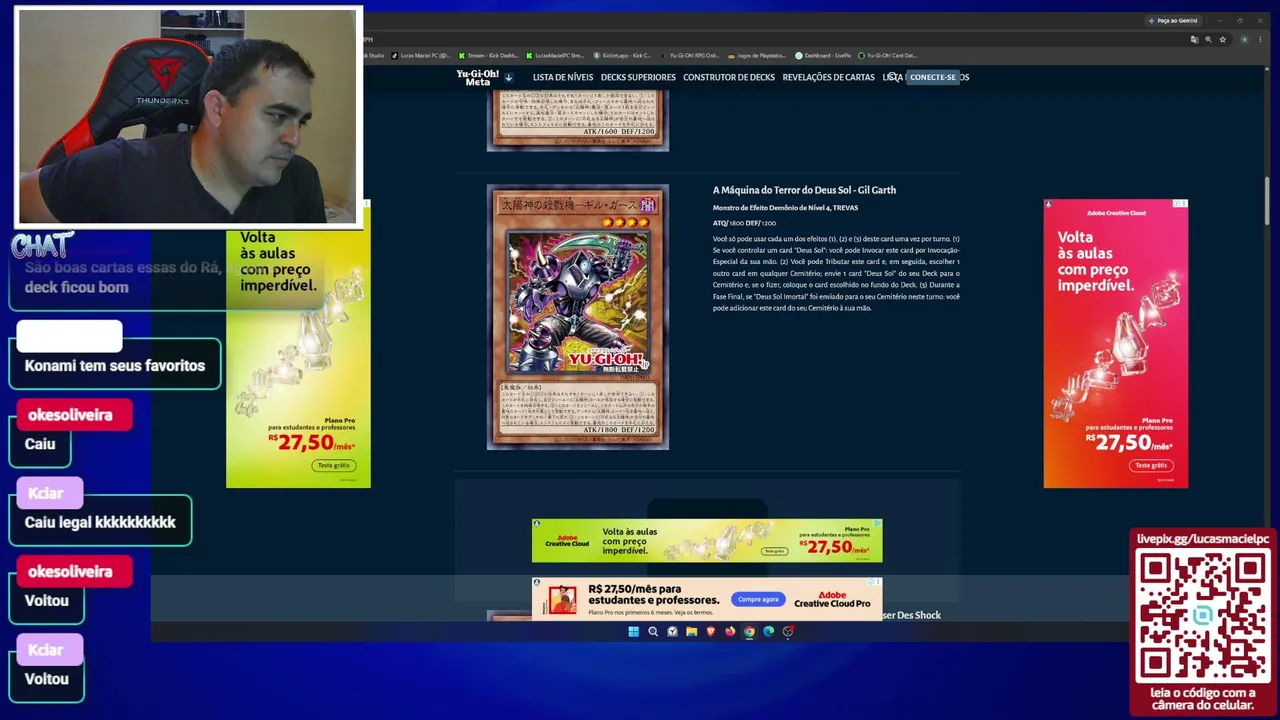Open the Yu-Gi-Oh! RPG Online bookmark
The image size is (1280, 720).
click(x=690, y=55)
